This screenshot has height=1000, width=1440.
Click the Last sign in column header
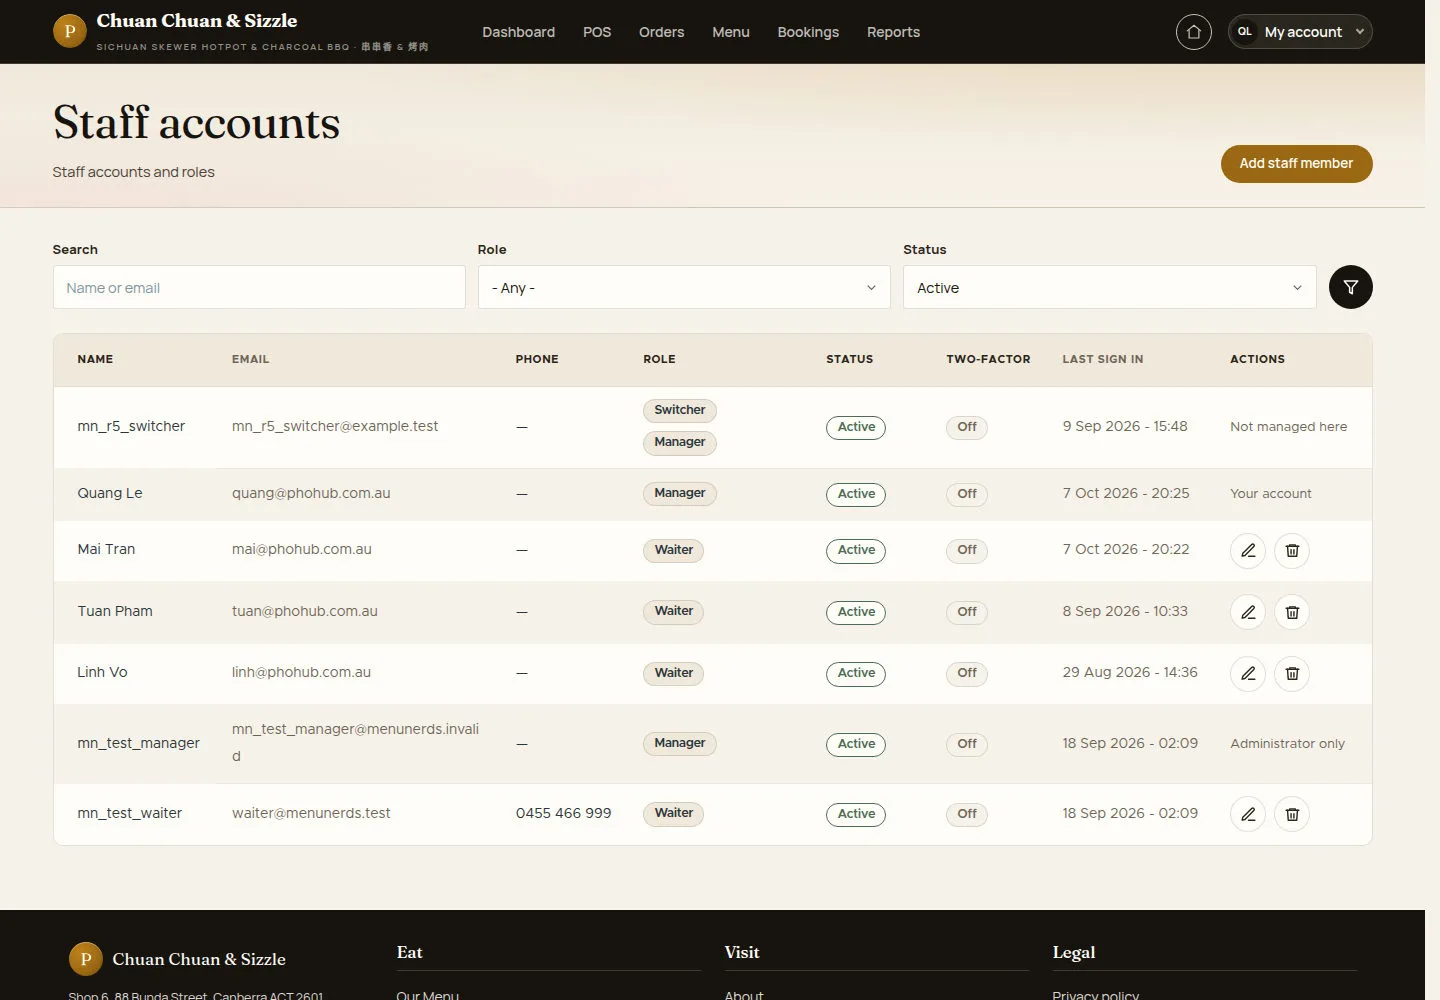(x=1102, y=359)
